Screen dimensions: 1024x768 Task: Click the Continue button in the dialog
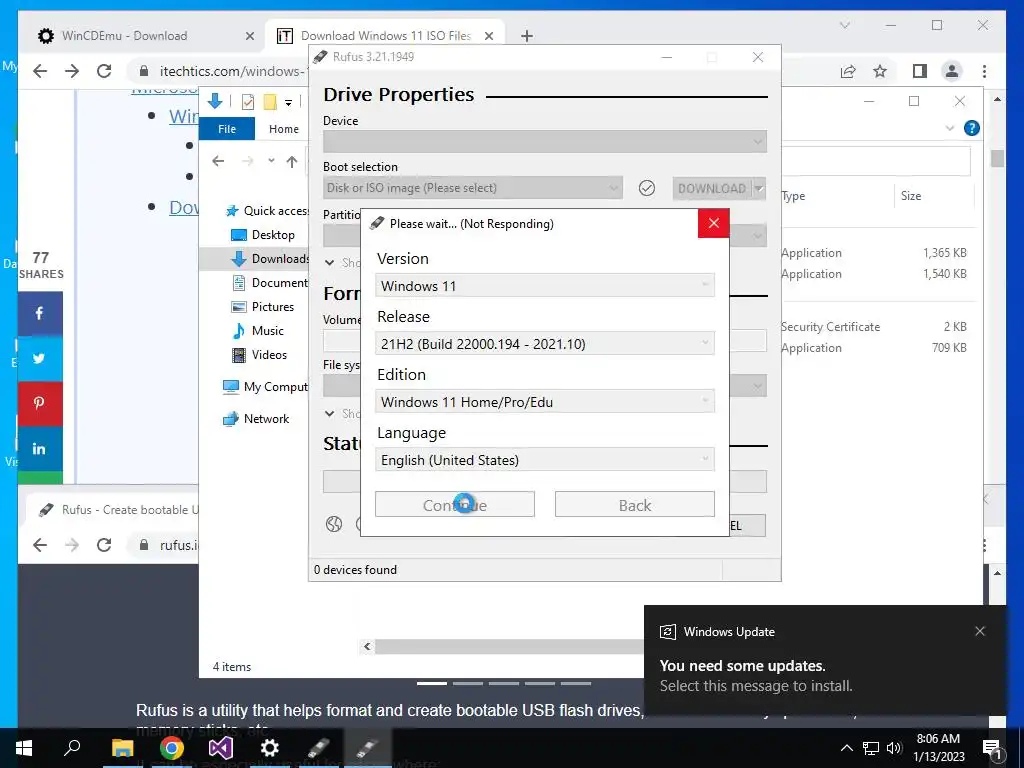455,505
